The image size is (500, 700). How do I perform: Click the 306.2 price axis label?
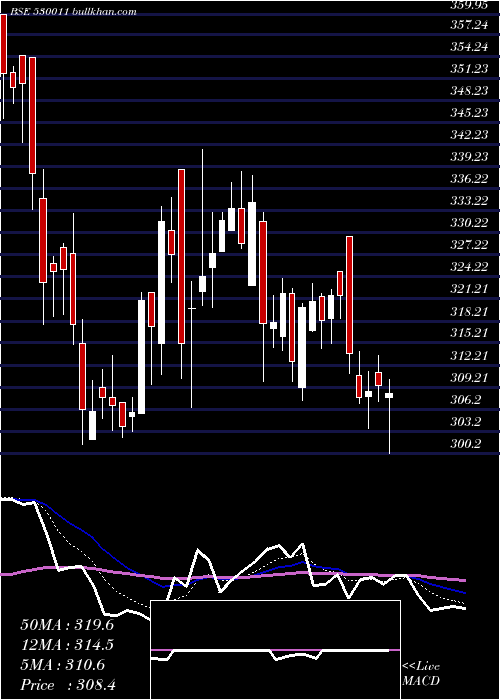click(466, 400)
